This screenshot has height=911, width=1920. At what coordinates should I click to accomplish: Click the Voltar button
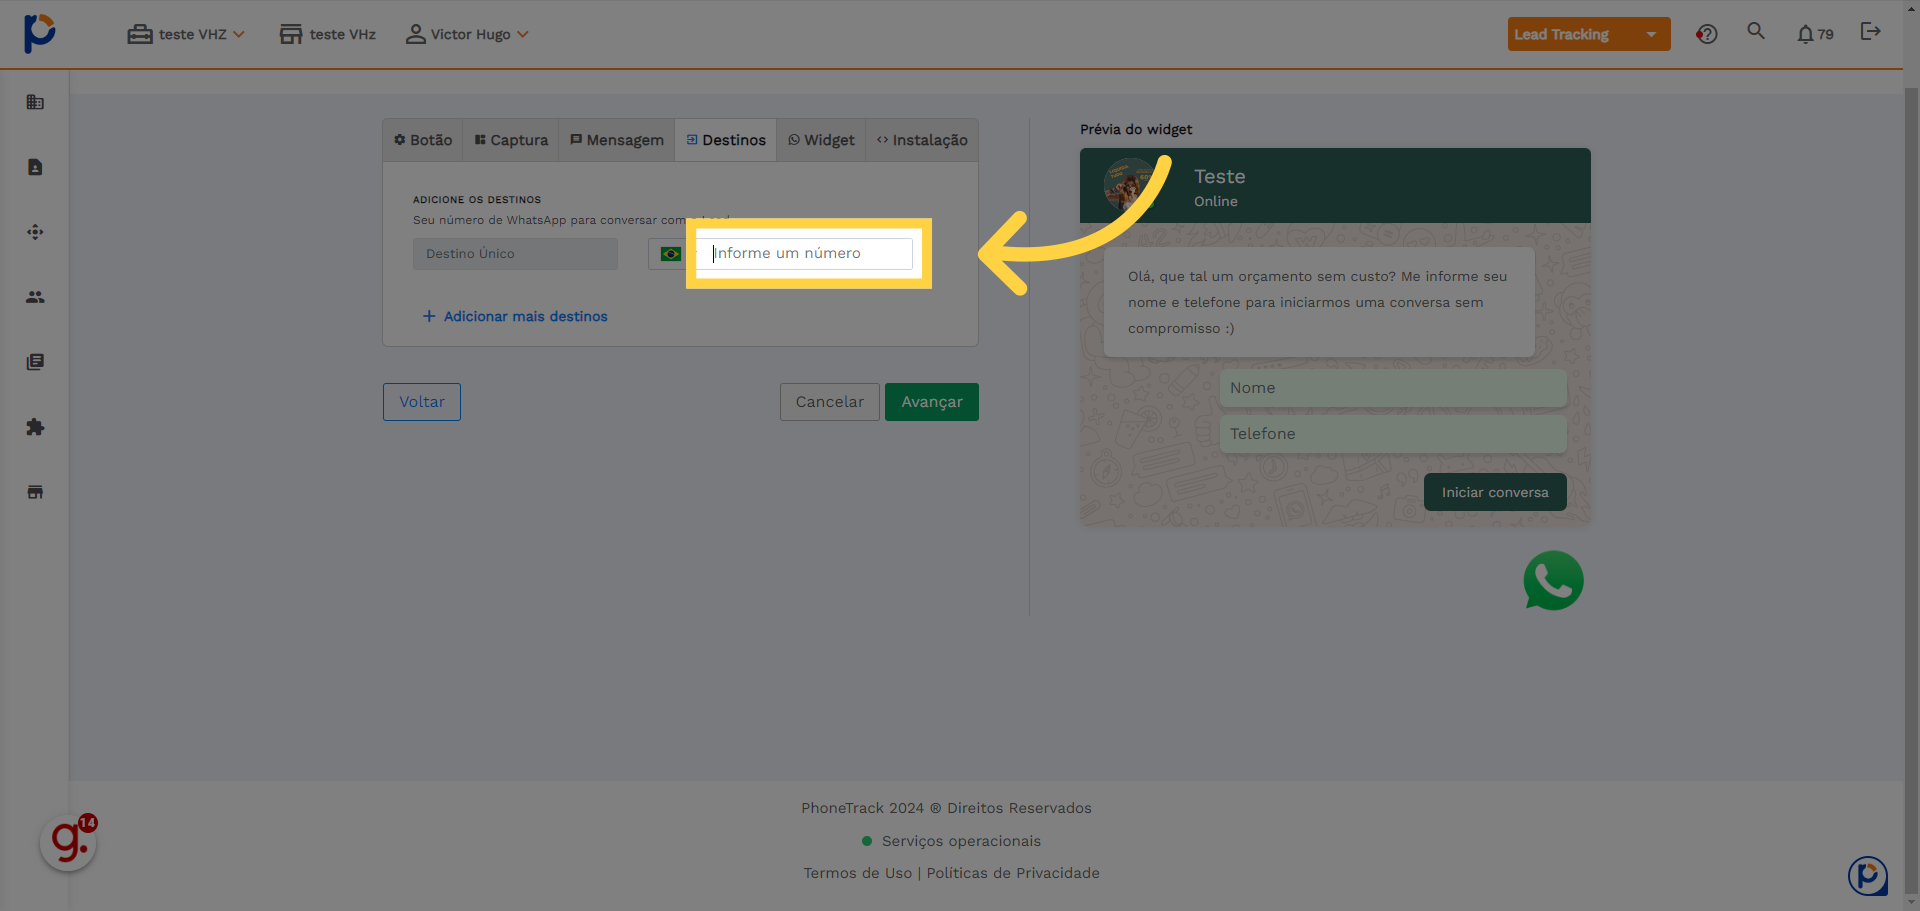coord(422,402)
